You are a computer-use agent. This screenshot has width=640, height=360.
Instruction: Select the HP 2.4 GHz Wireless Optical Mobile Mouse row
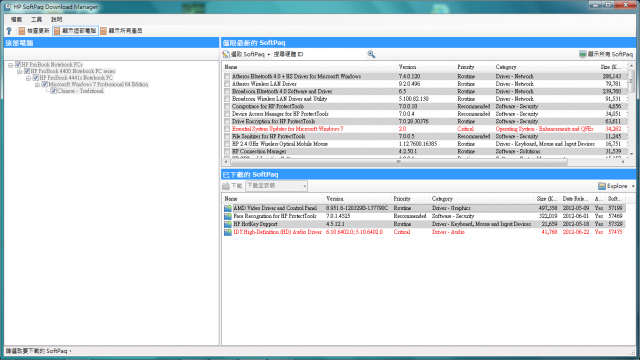426,144
